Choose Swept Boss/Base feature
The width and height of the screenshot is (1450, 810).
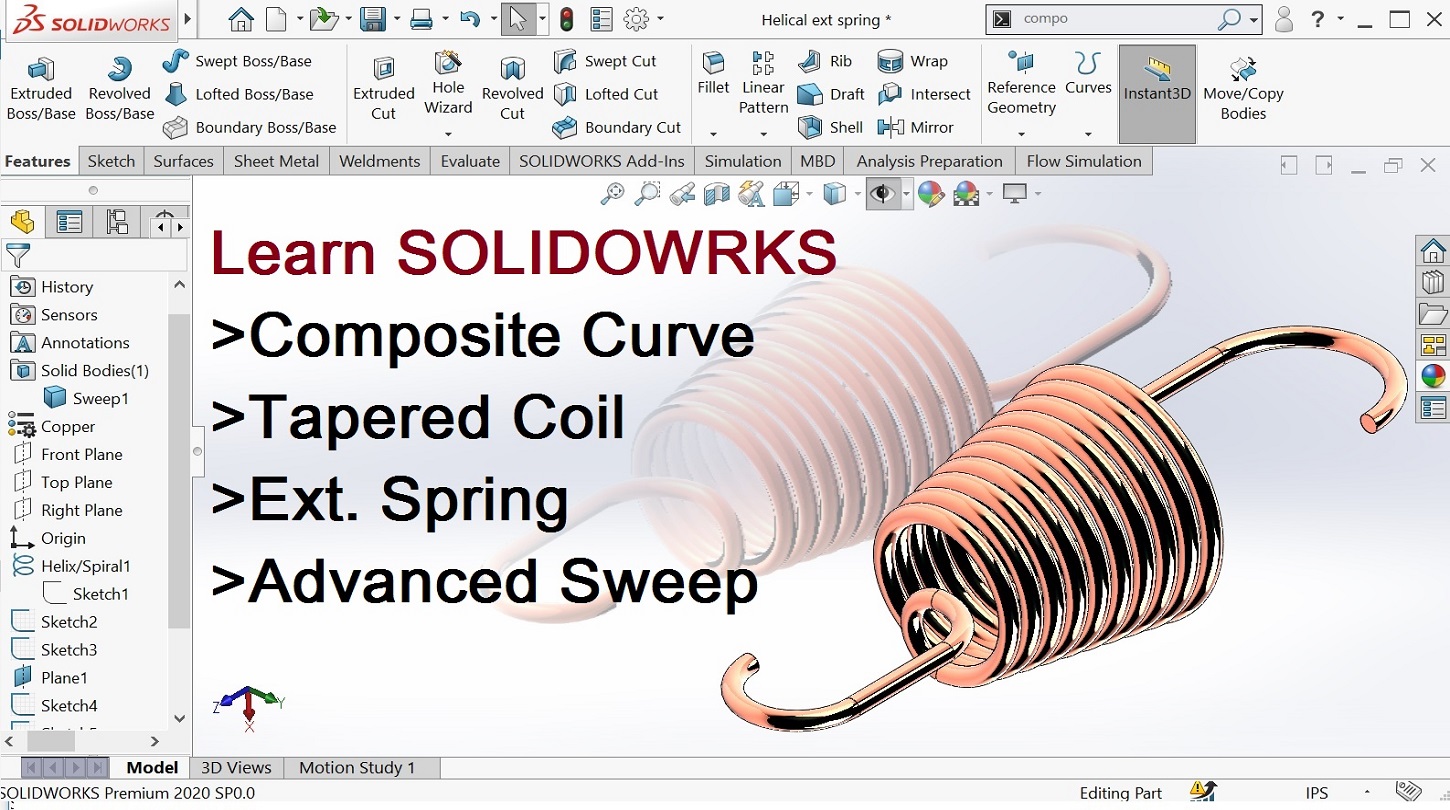[x=238, y=61]
